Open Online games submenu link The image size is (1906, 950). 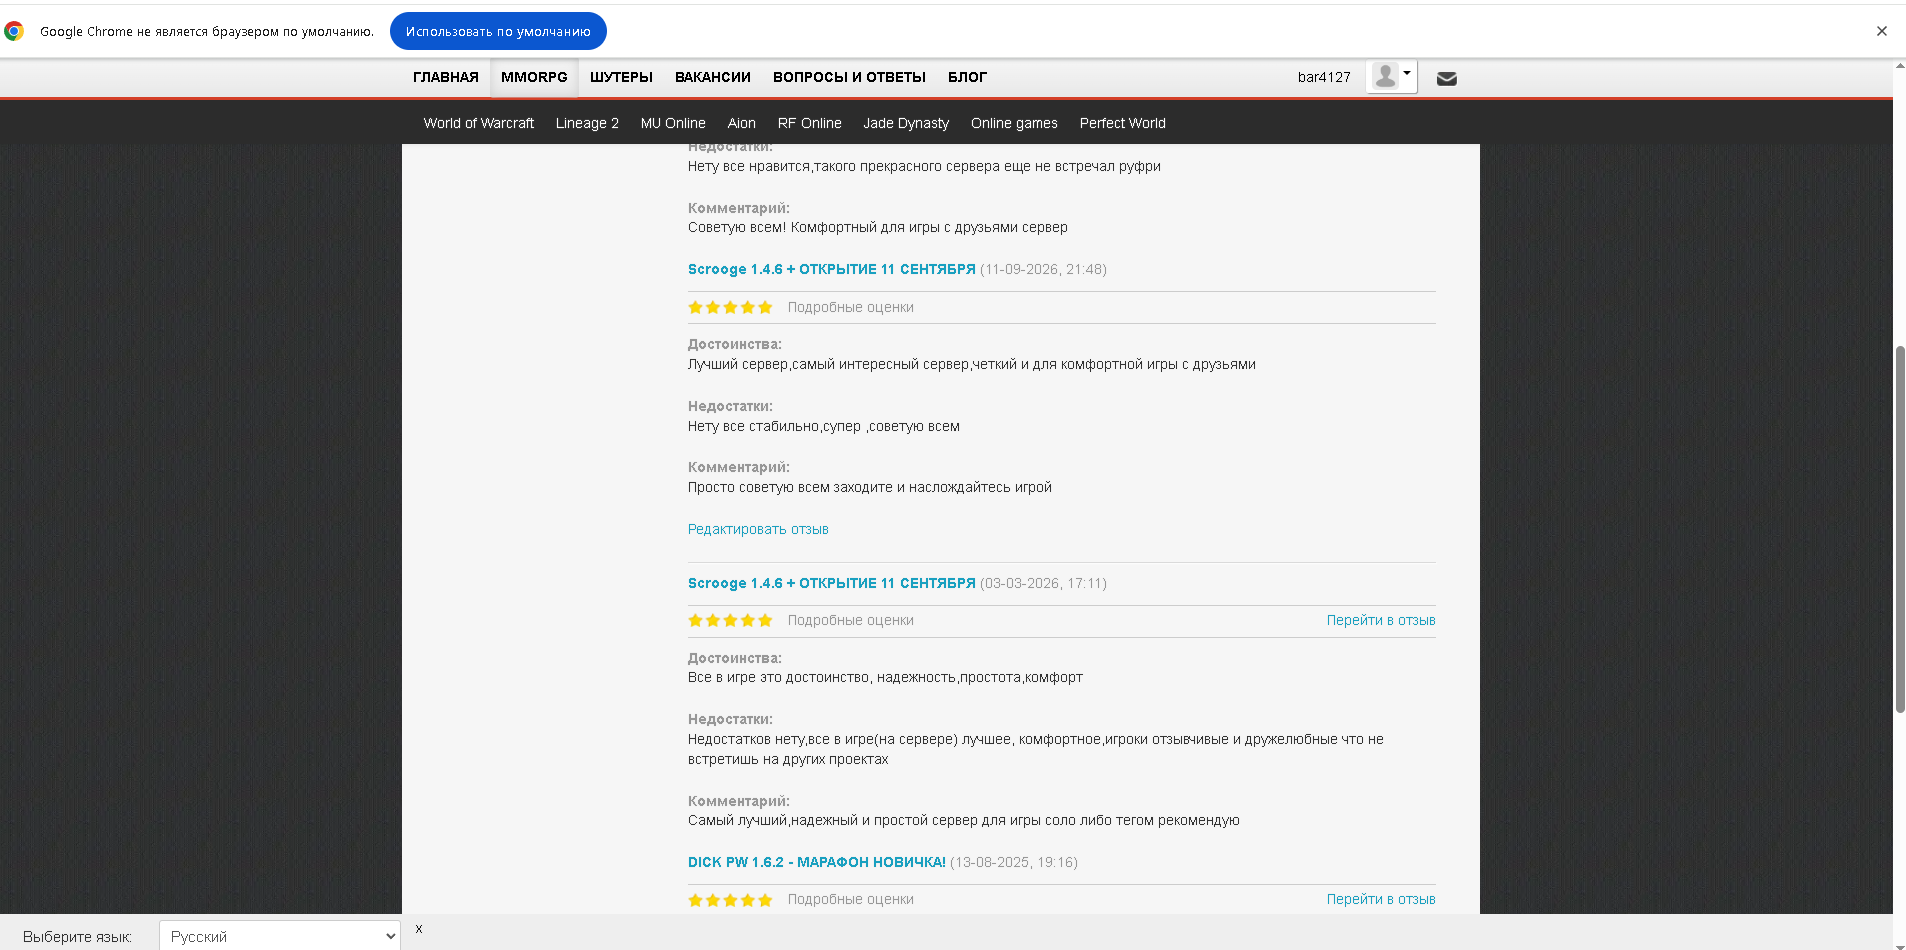click(1014, 123)
